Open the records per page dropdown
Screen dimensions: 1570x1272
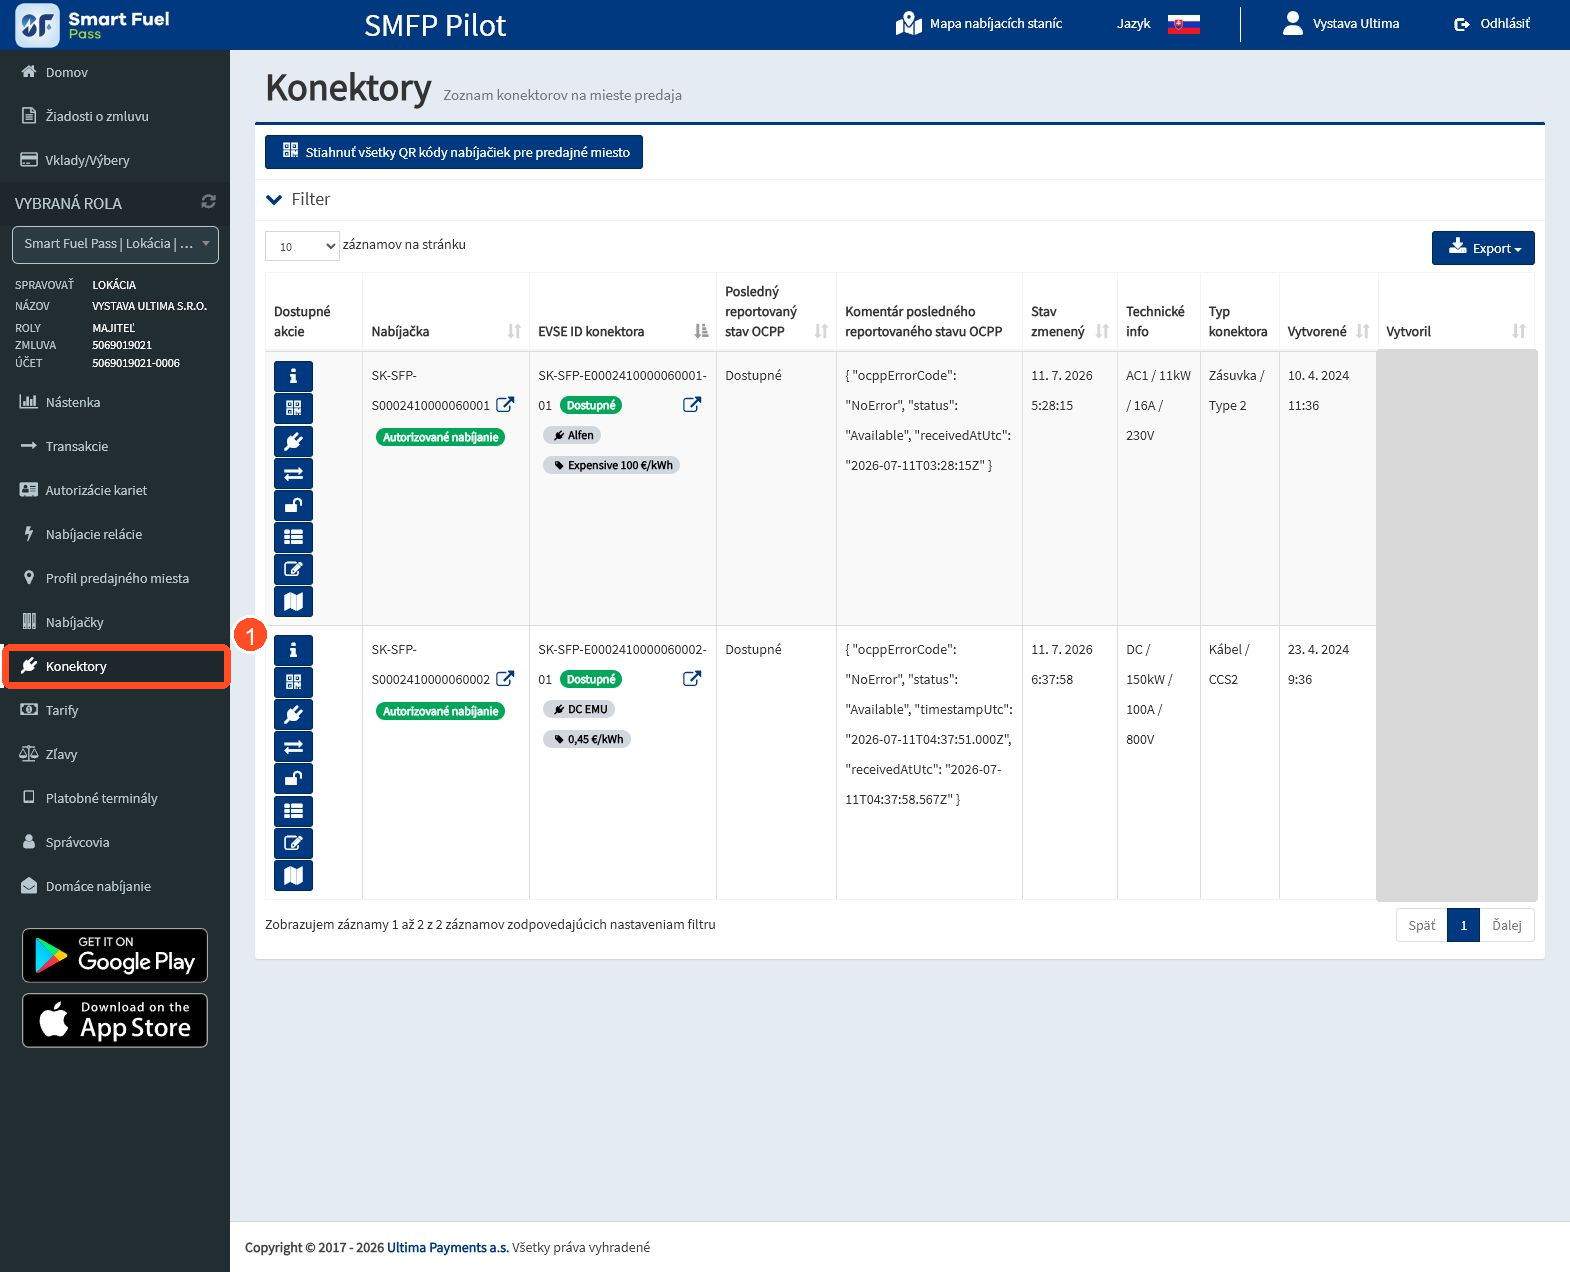pyautogui.click(x=302, y=246)
